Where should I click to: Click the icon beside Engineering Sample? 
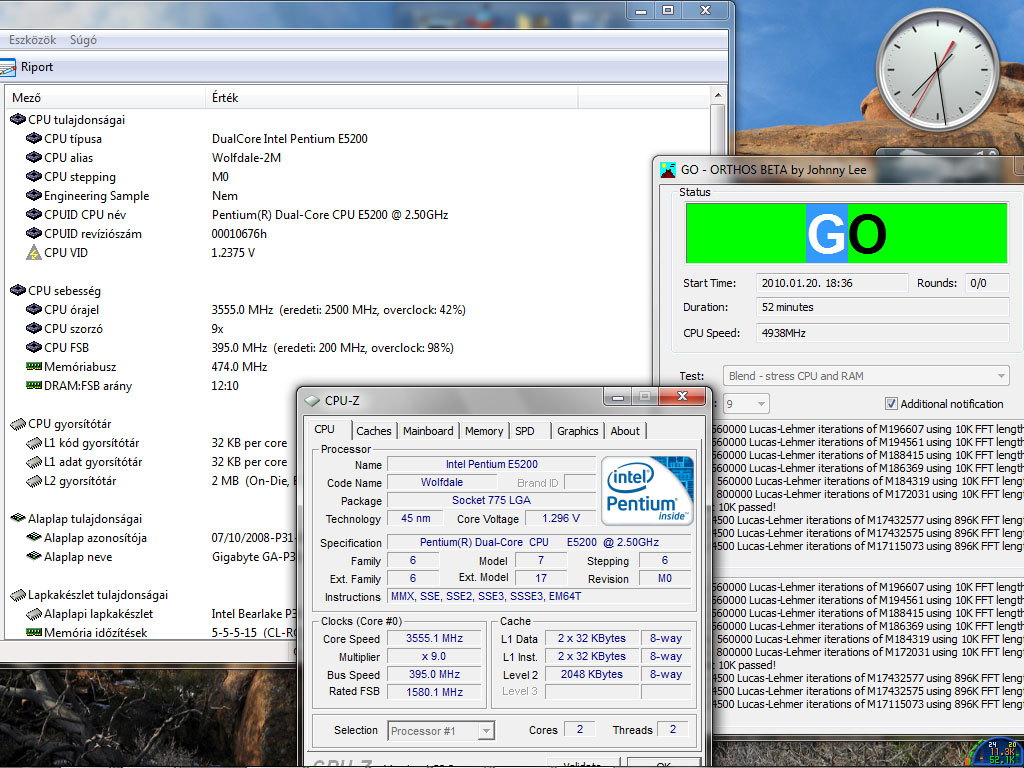pyautogui.click(x=34, y=195)
